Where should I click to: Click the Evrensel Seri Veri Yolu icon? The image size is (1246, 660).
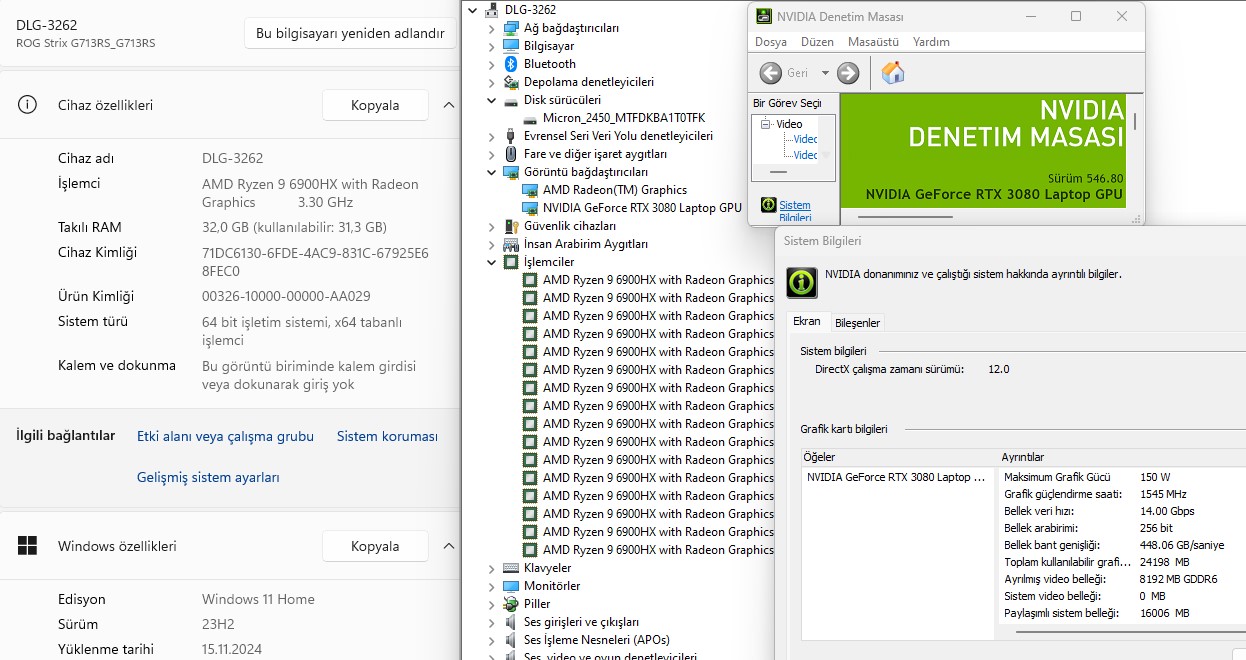click(511, 136)
